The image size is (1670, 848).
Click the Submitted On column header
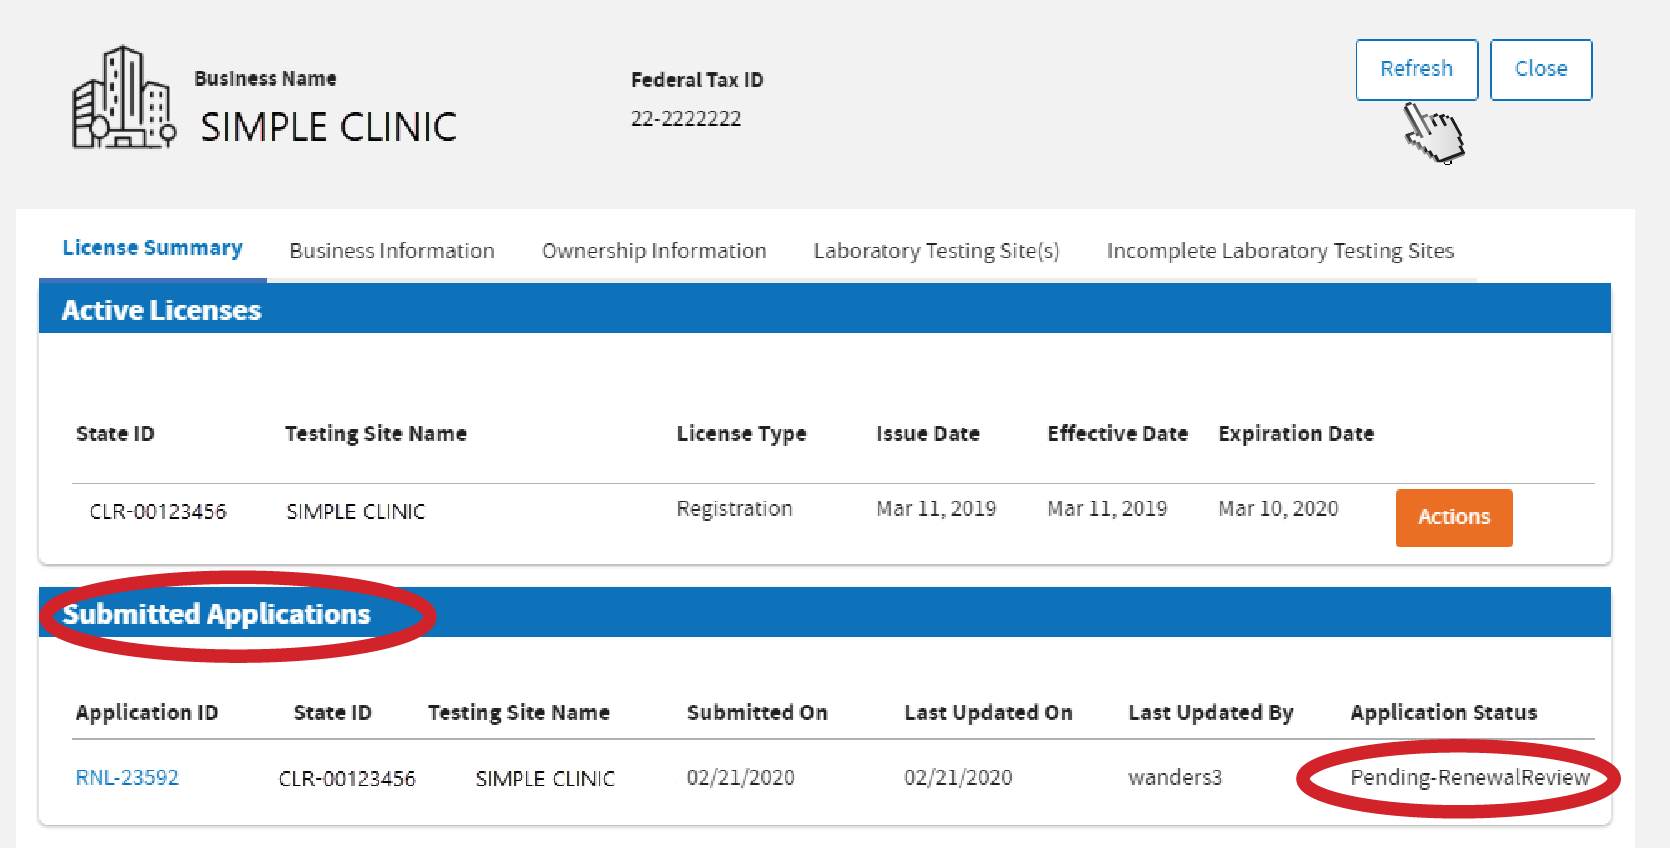coord(756,713)
